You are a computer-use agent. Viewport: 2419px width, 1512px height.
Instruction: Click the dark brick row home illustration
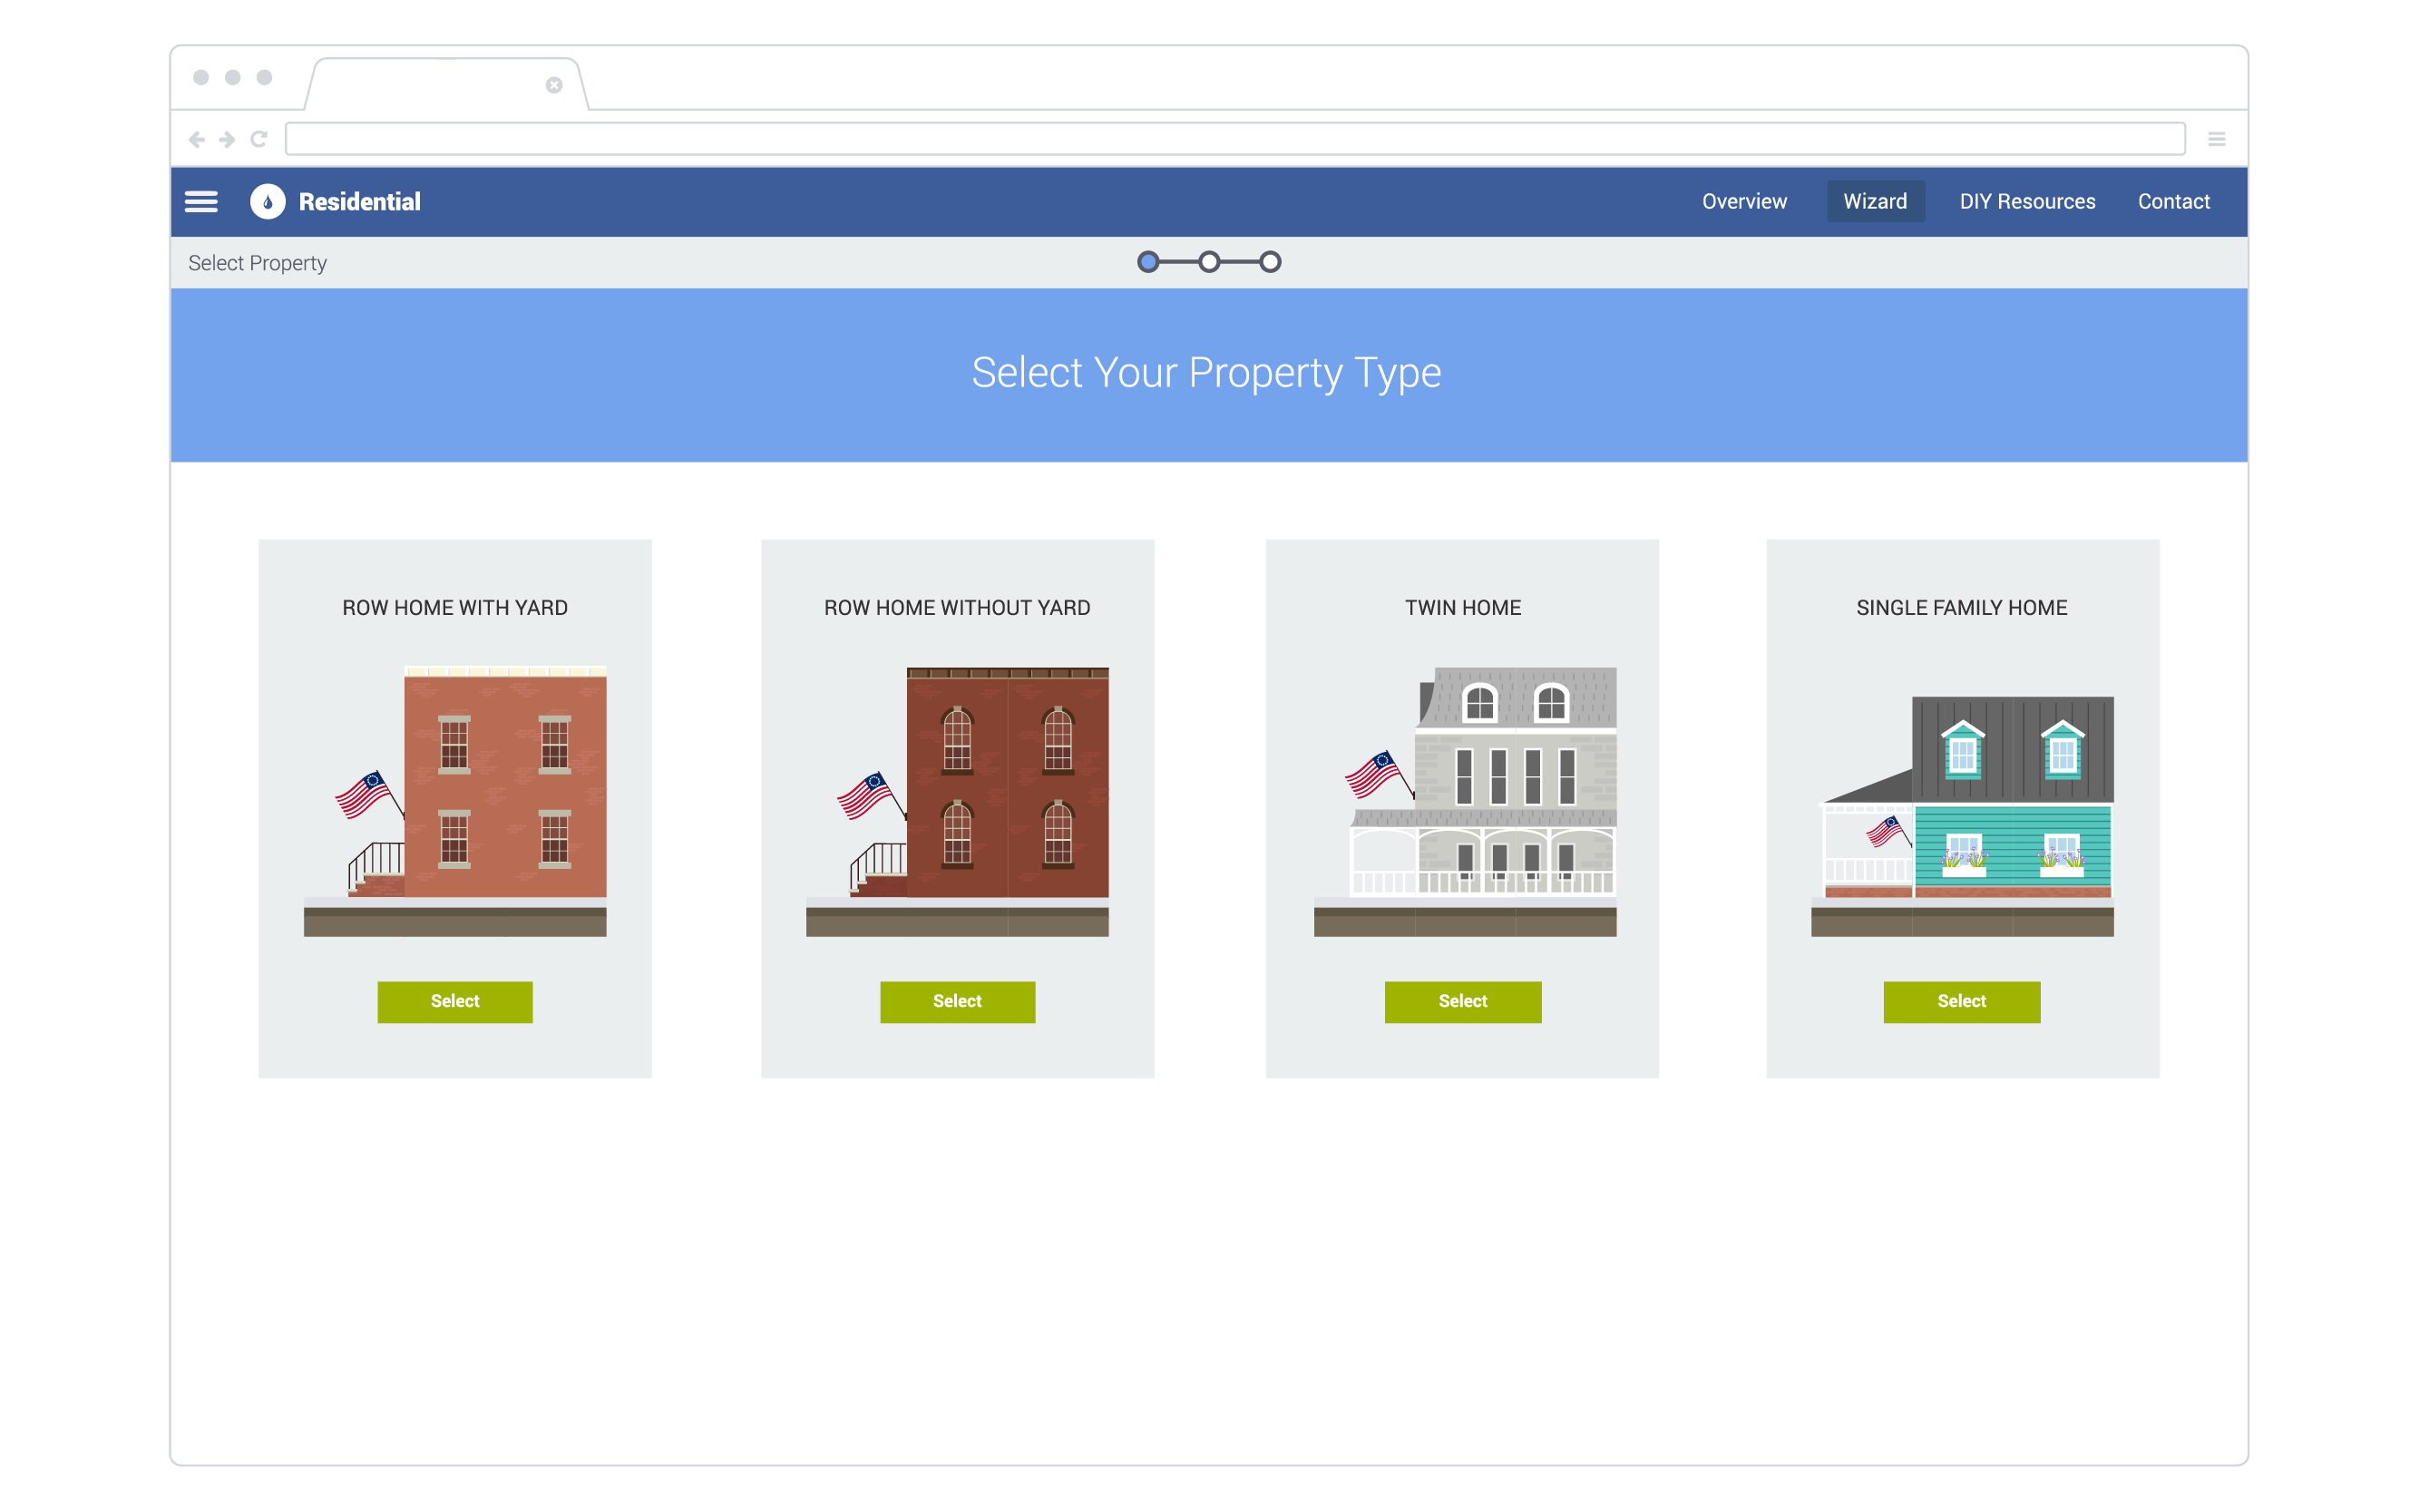[x=957, y=801]
